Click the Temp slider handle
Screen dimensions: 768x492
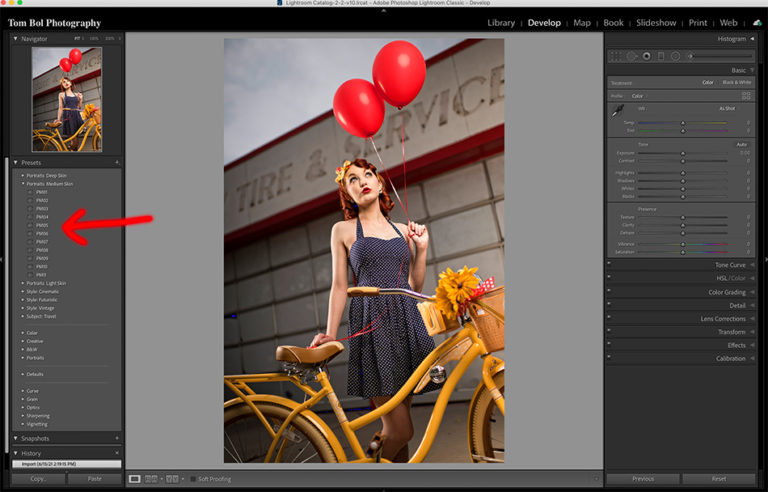click(x=683, y=123)
